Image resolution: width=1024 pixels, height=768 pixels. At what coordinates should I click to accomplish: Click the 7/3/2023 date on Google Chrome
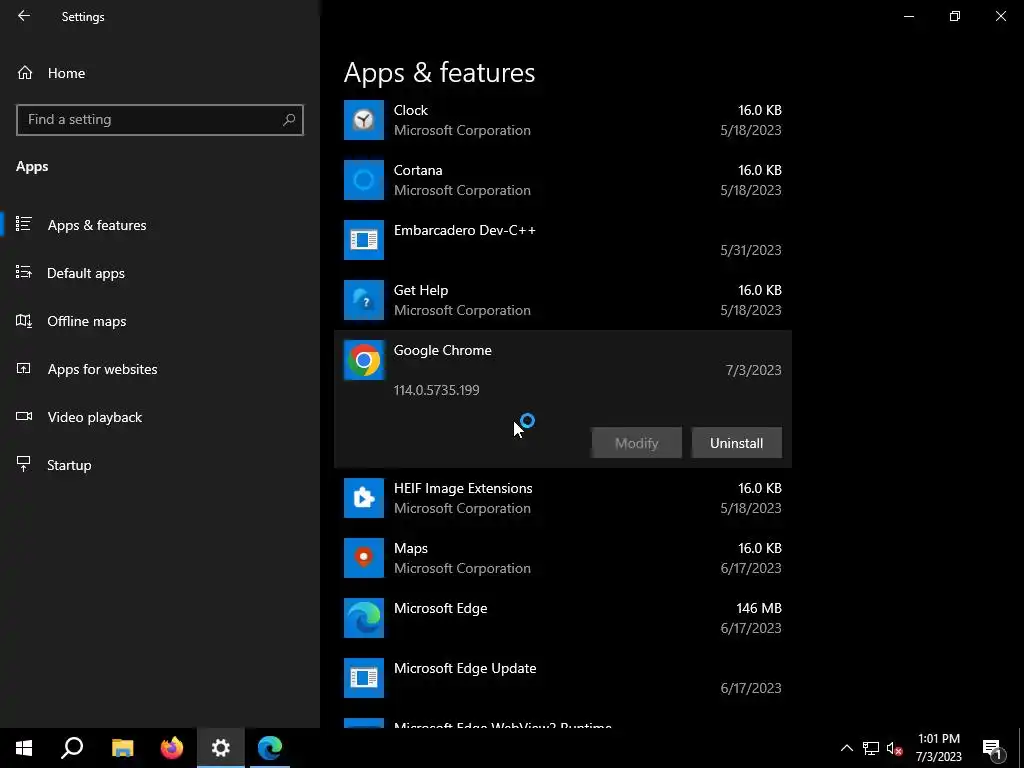[x=754, y=370]
